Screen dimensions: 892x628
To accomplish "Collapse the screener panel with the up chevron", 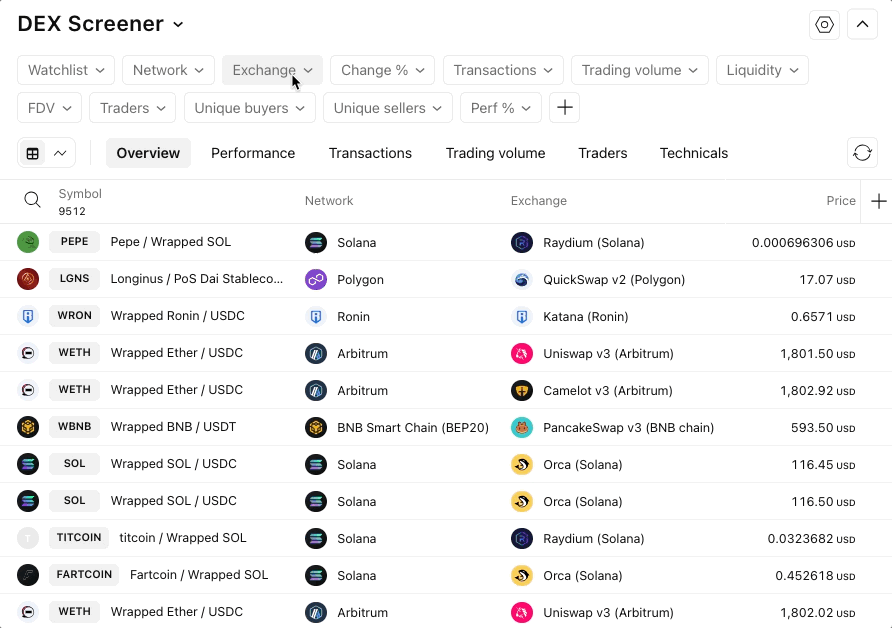I will [x=862, y=25].
